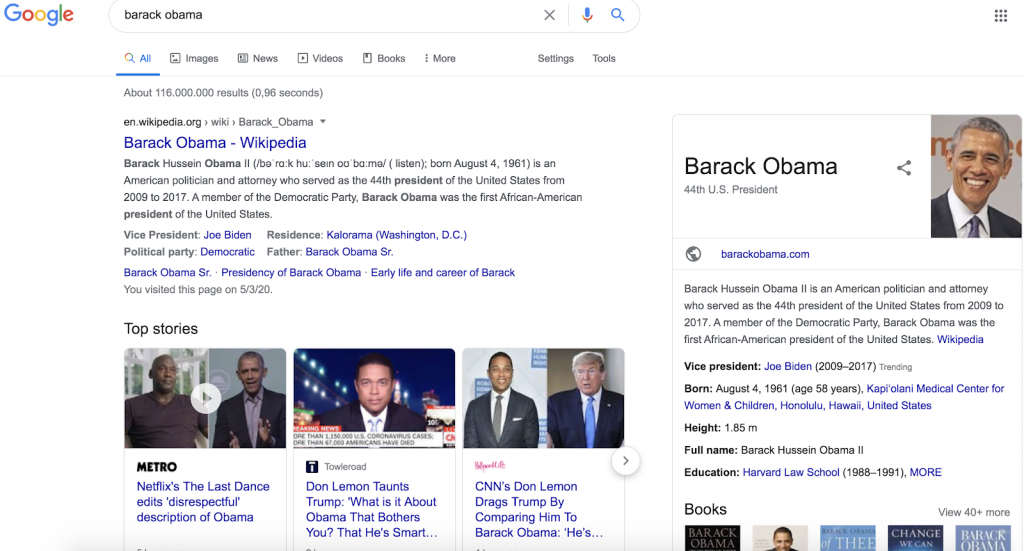Start voice search with microphone icon
This screenshot has width=1024, height=551.
pos(587,15)
